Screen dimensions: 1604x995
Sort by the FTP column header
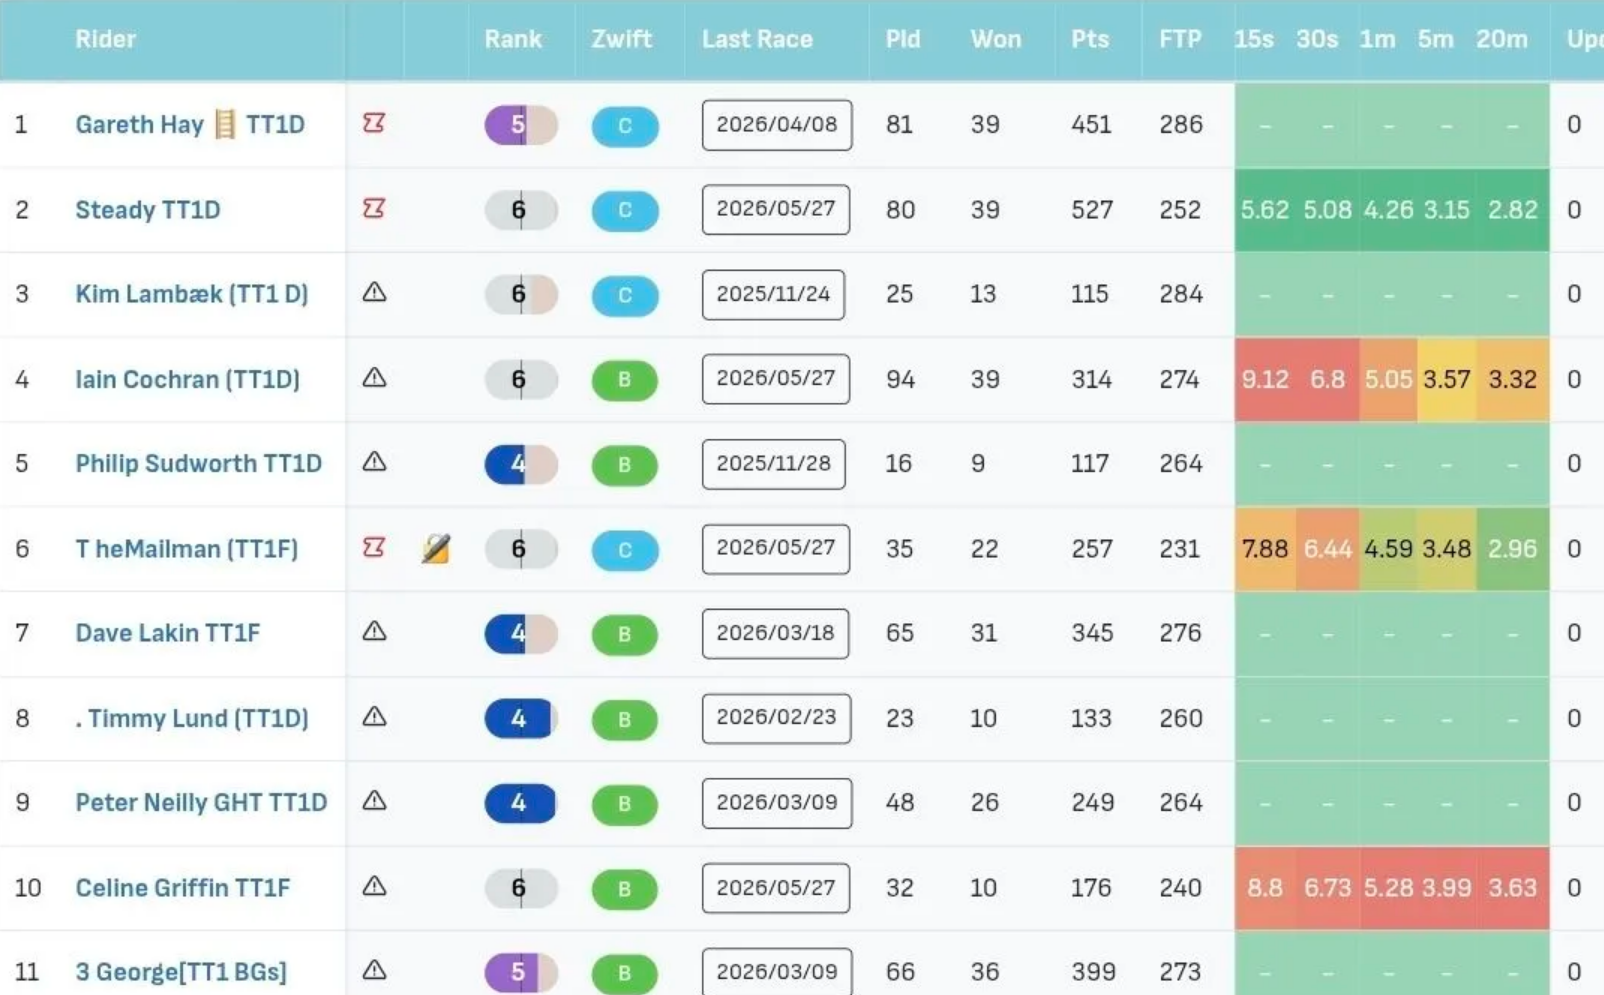(1180, 39)
